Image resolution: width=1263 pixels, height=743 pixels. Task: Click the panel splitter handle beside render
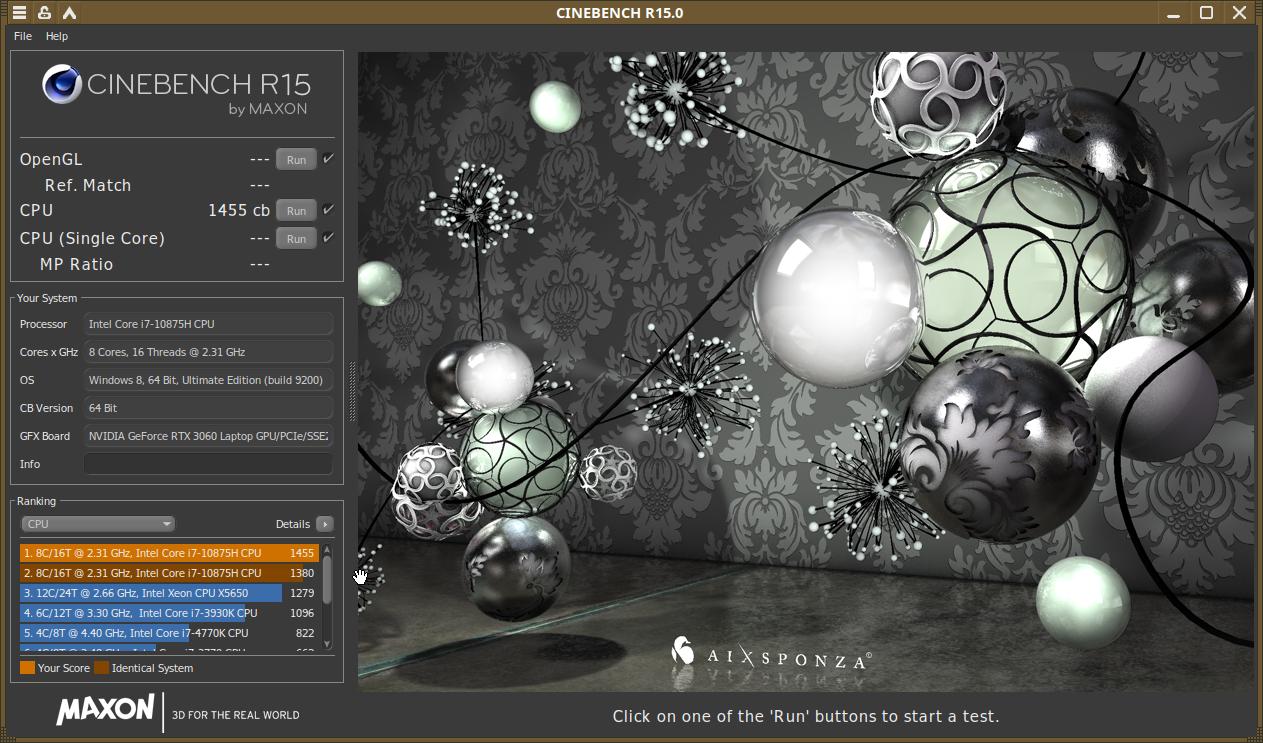coord(352,391)
